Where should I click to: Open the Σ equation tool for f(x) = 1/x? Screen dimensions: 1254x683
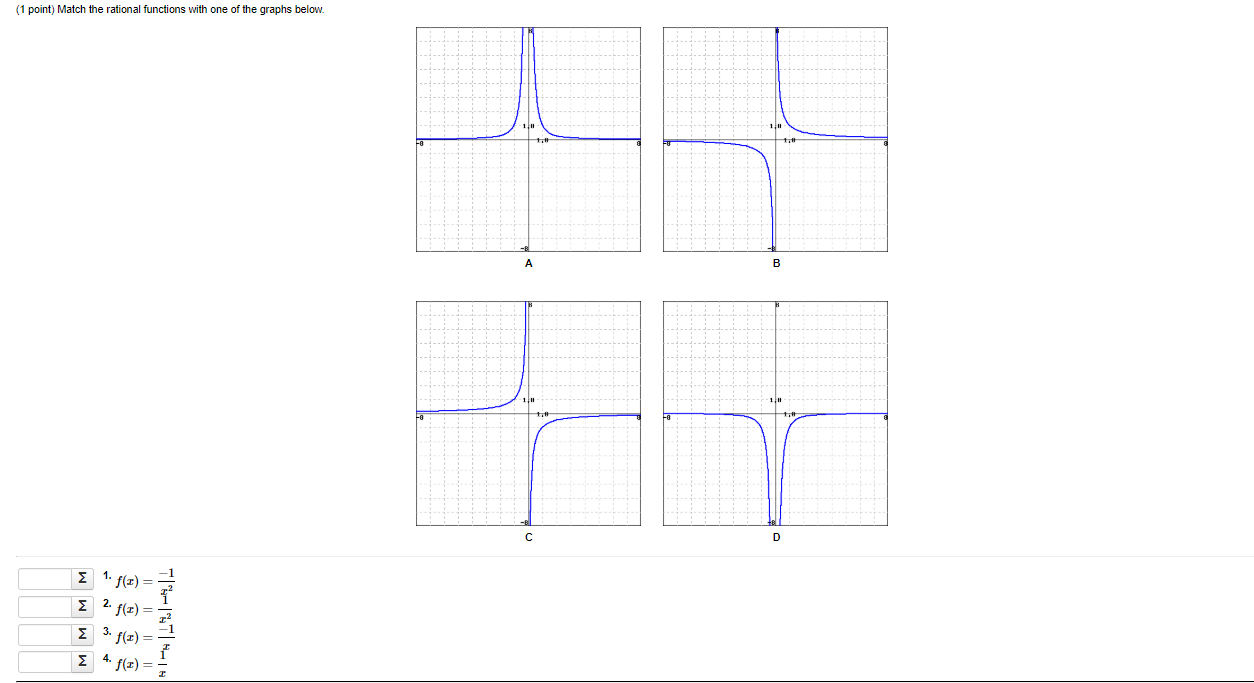[82, 661]
